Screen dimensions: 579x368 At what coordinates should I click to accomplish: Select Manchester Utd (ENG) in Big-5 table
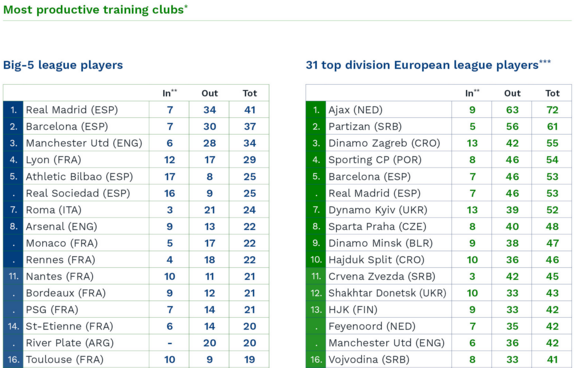click(x=84, y=143)
